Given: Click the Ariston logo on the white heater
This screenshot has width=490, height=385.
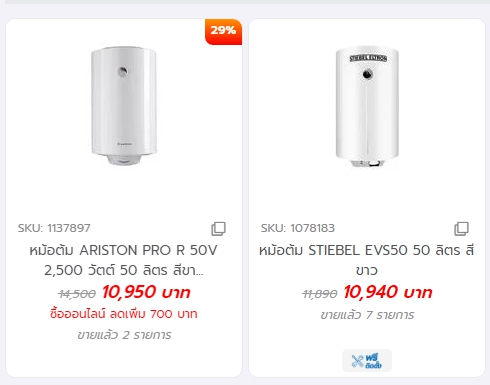Looking at the screenshot, I should click(125, 144).
